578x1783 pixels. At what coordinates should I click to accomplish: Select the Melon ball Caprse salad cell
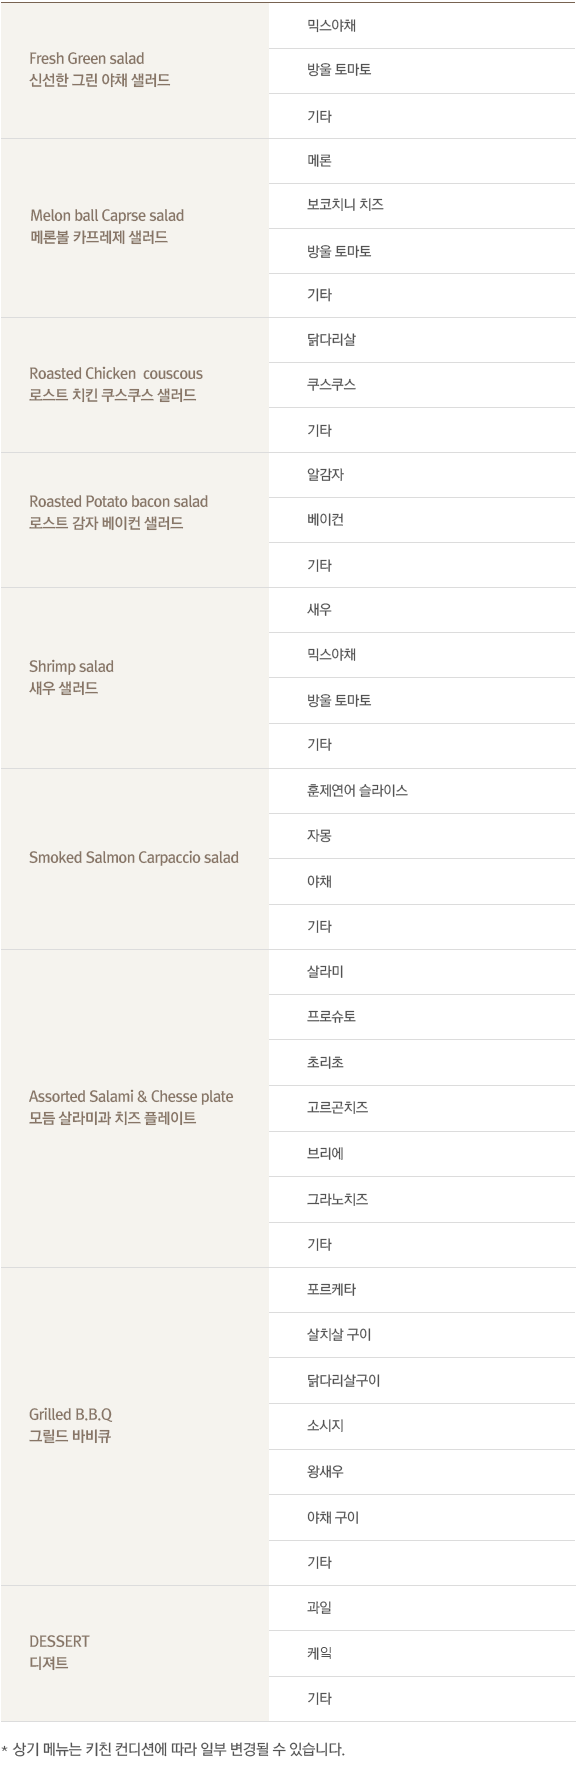point(135,228)
